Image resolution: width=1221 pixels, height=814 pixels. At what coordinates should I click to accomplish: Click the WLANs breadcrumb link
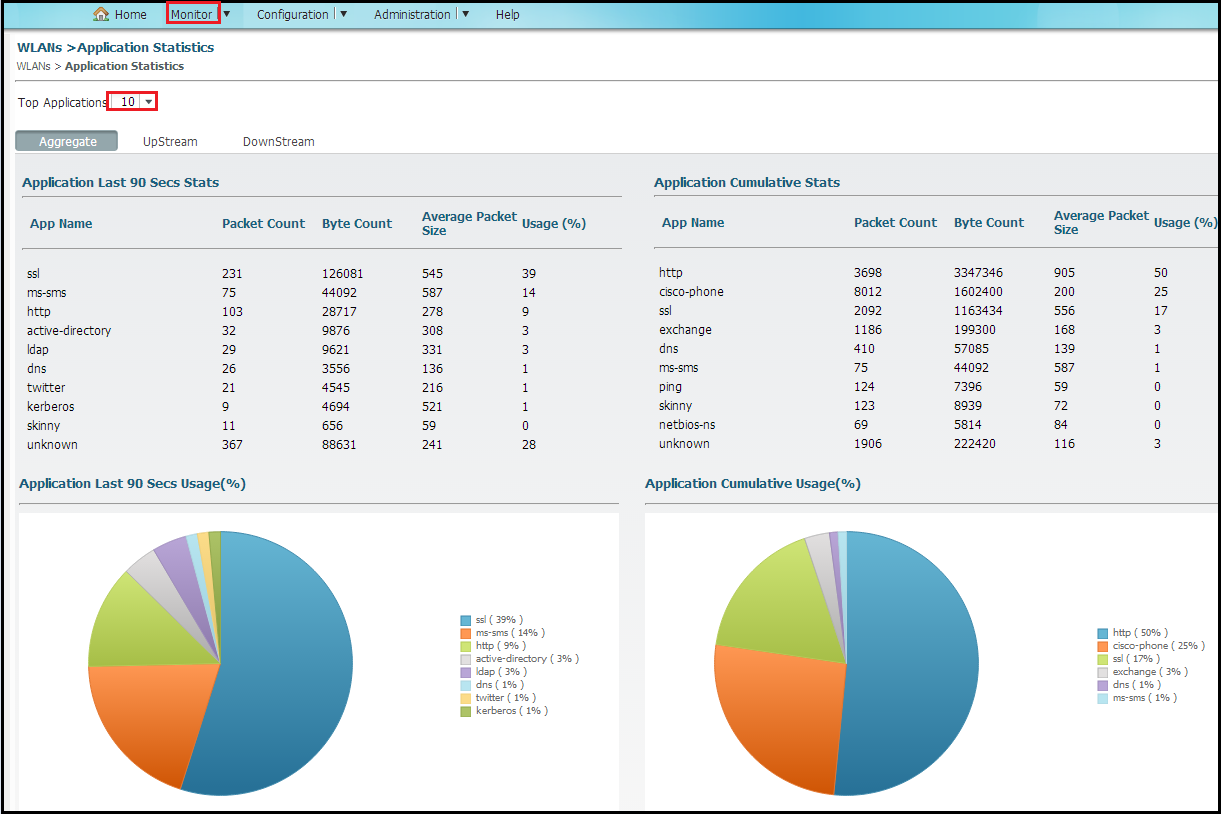point(33,66)
